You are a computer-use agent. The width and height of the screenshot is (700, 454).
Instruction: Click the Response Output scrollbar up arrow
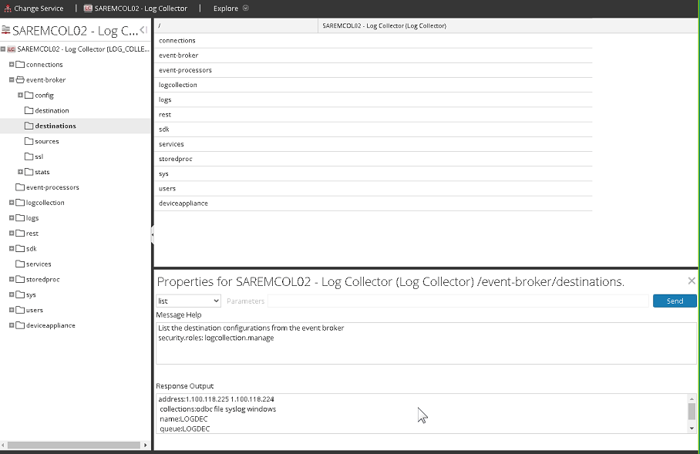click(x=692, y=399)
